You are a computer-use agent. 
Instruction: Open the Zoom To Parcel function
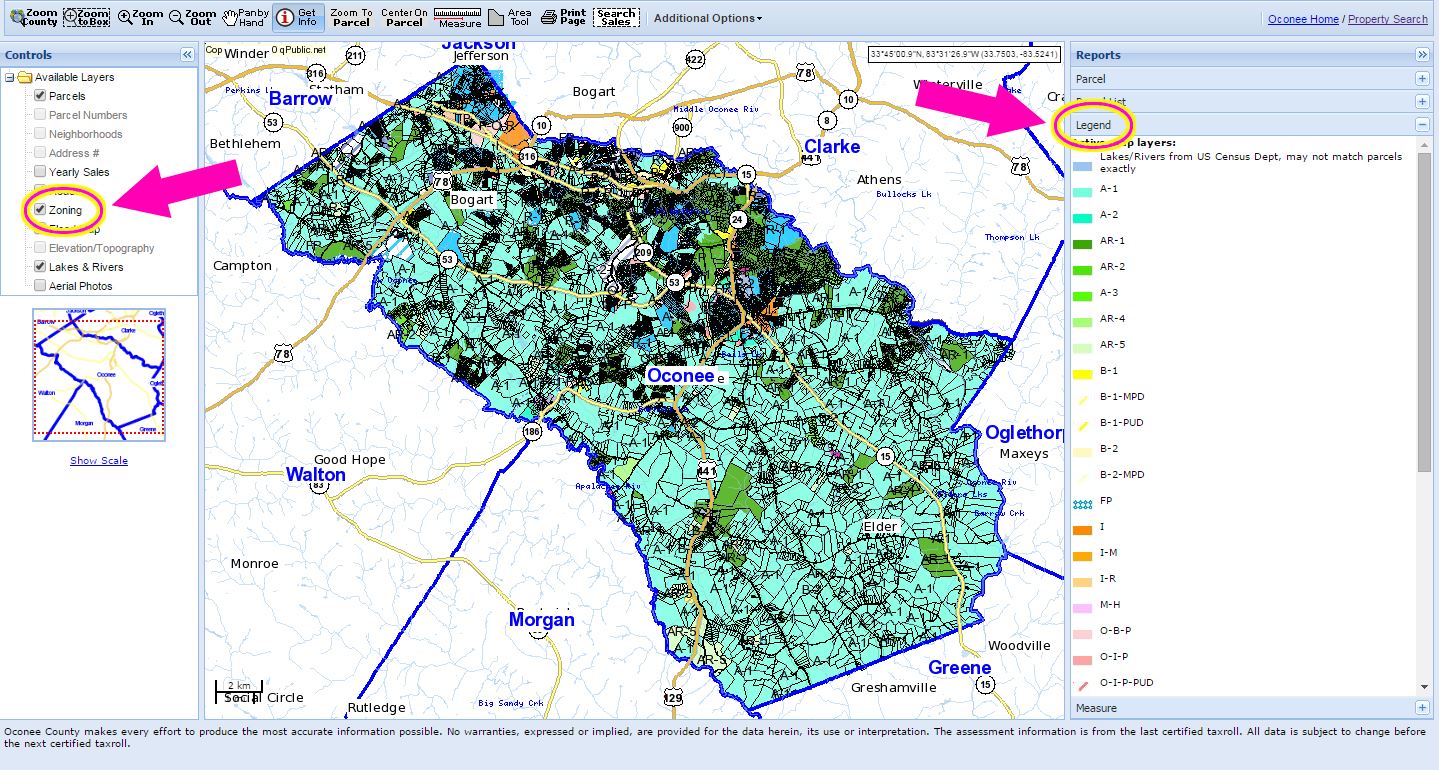[351, 16]
